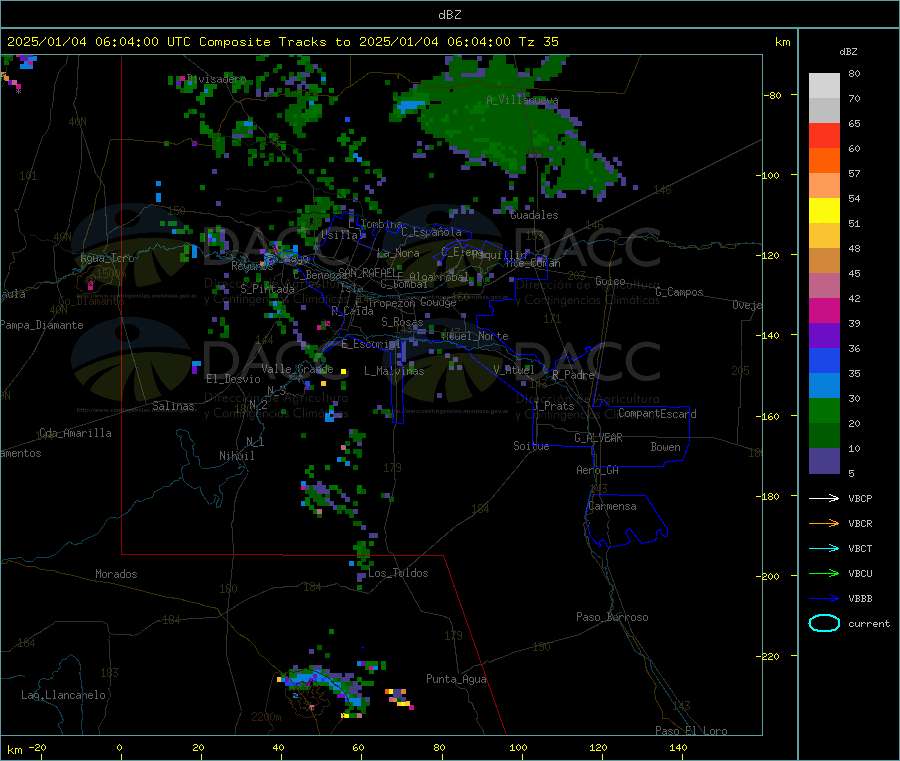Click the Los_Toldos location label

398,573
